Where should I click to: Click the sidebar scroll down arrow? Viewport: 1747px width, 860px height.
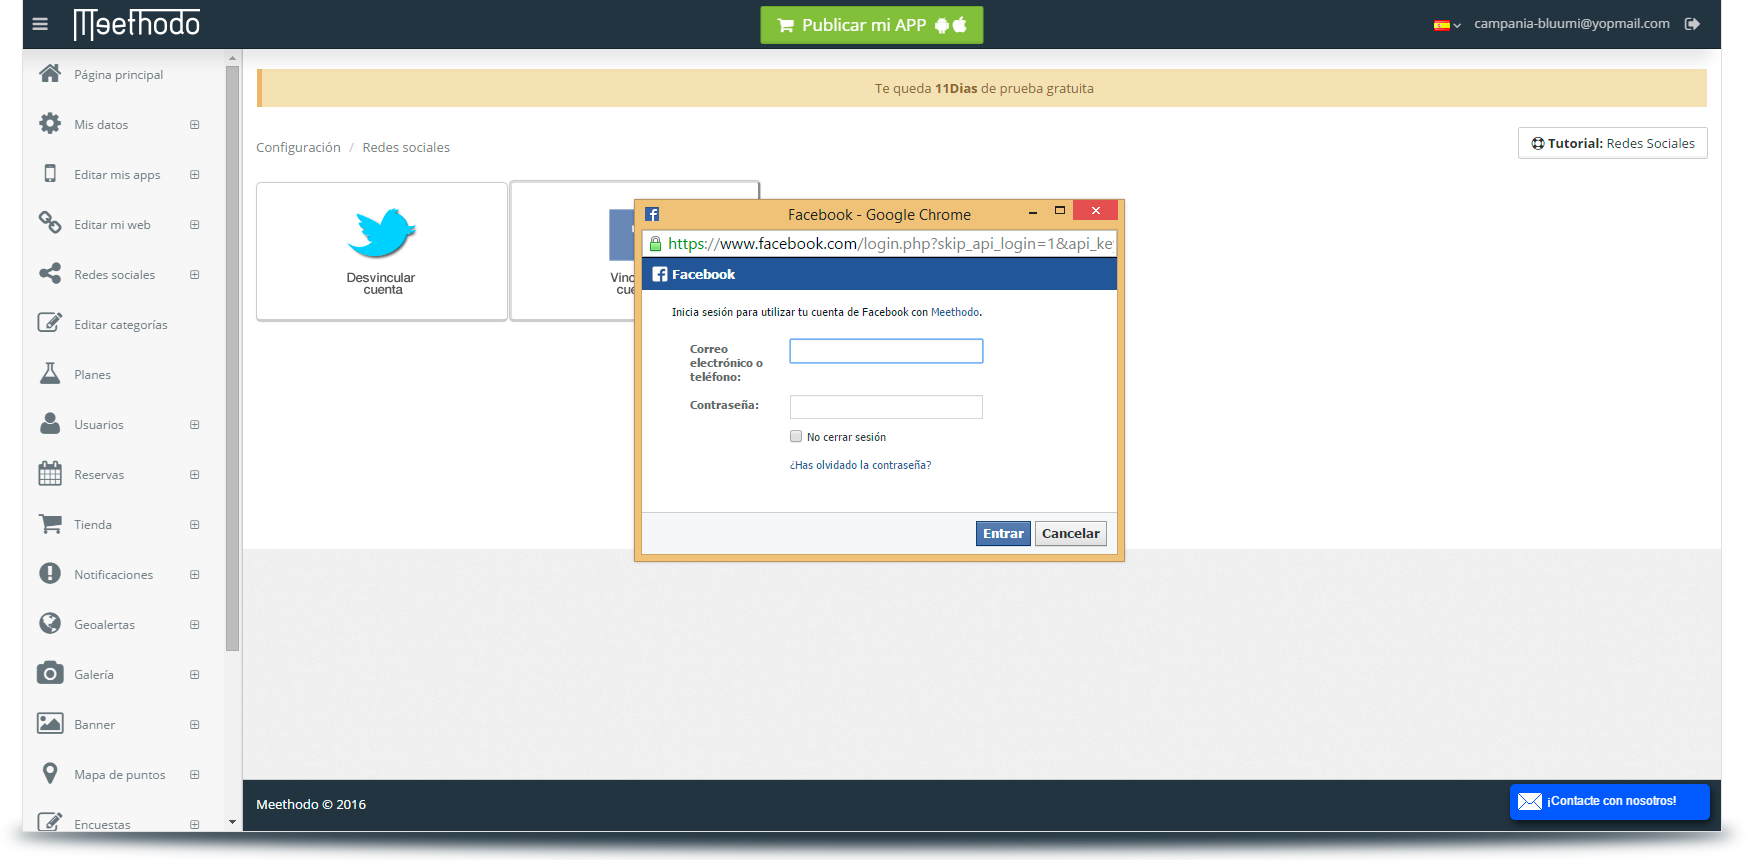point(232,822)
